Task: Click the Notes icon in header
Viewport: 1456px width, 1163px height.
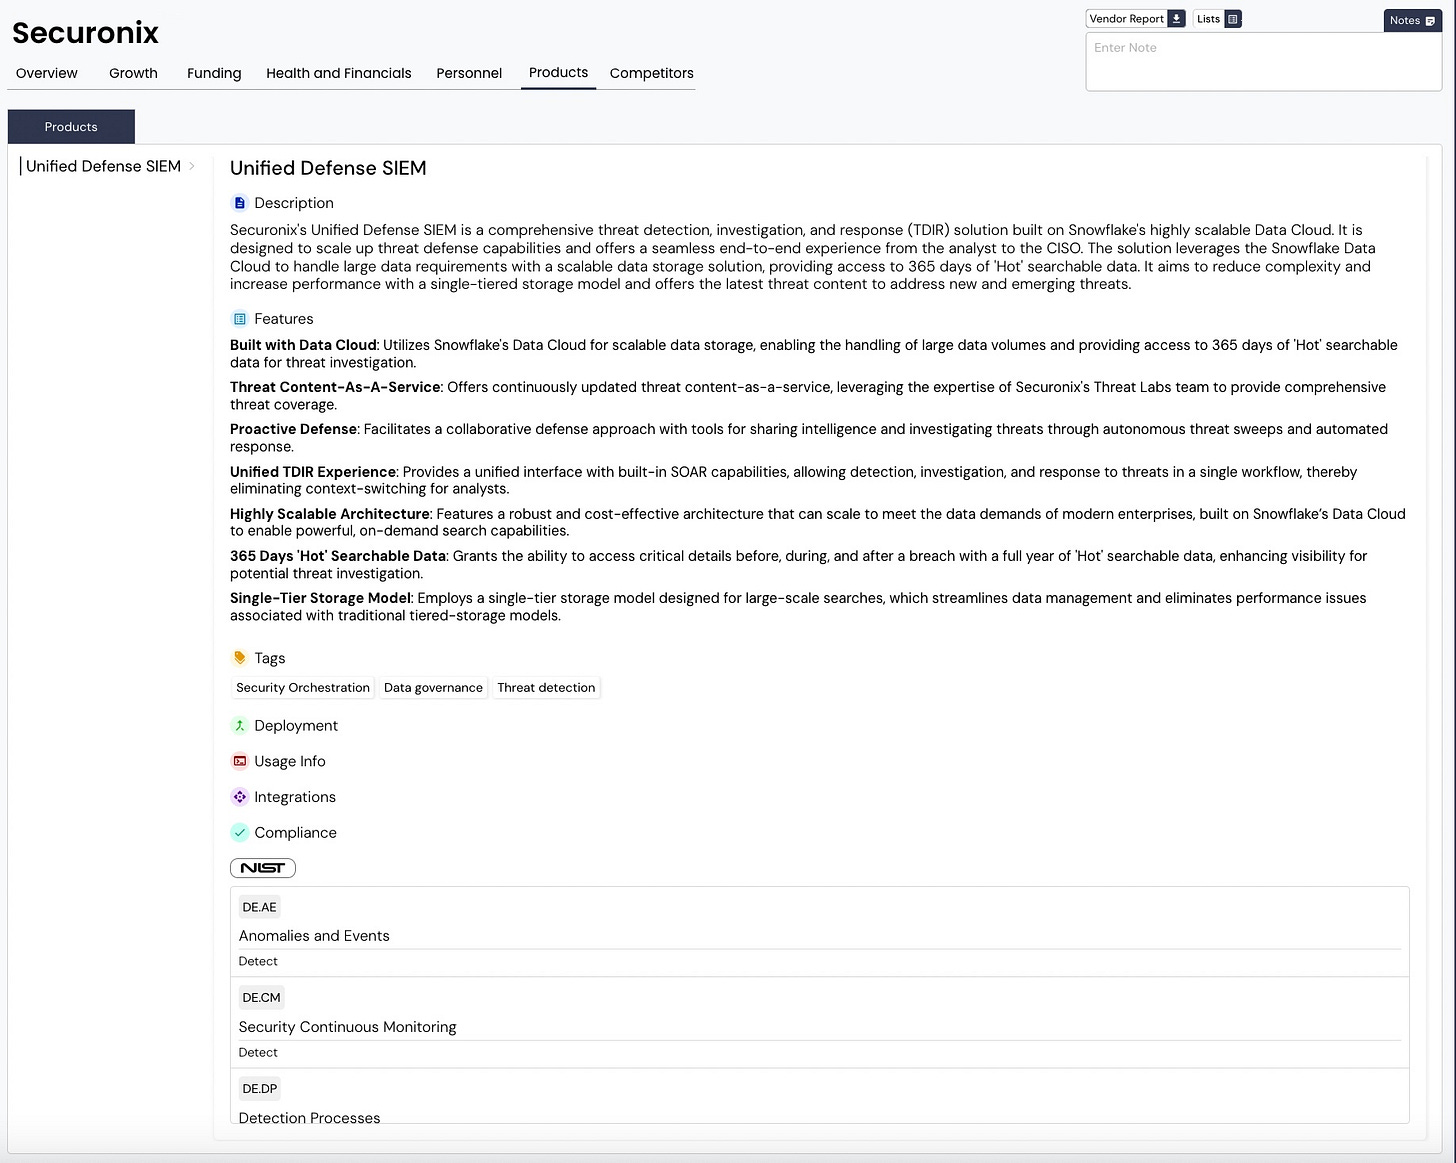Action: click(x=1430, y=21)
